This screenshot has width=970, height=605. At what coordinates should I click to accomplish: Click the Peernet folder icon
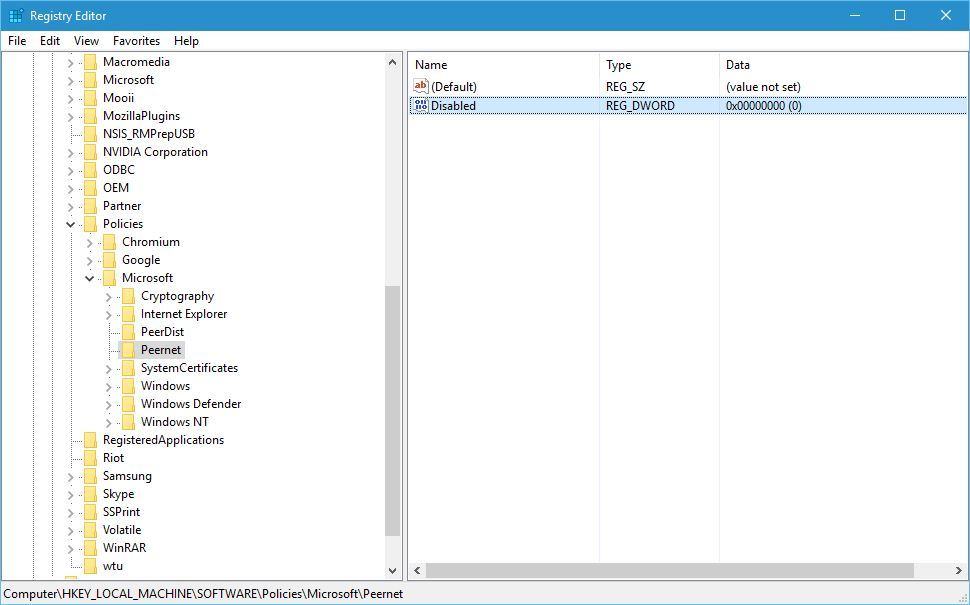(128, 350)
